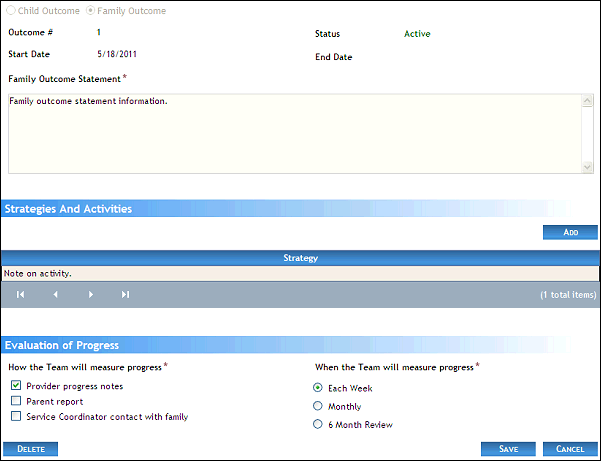Select 6 Month Review option
The width and height of the screenshot is (601, 461).
[318, 424]
